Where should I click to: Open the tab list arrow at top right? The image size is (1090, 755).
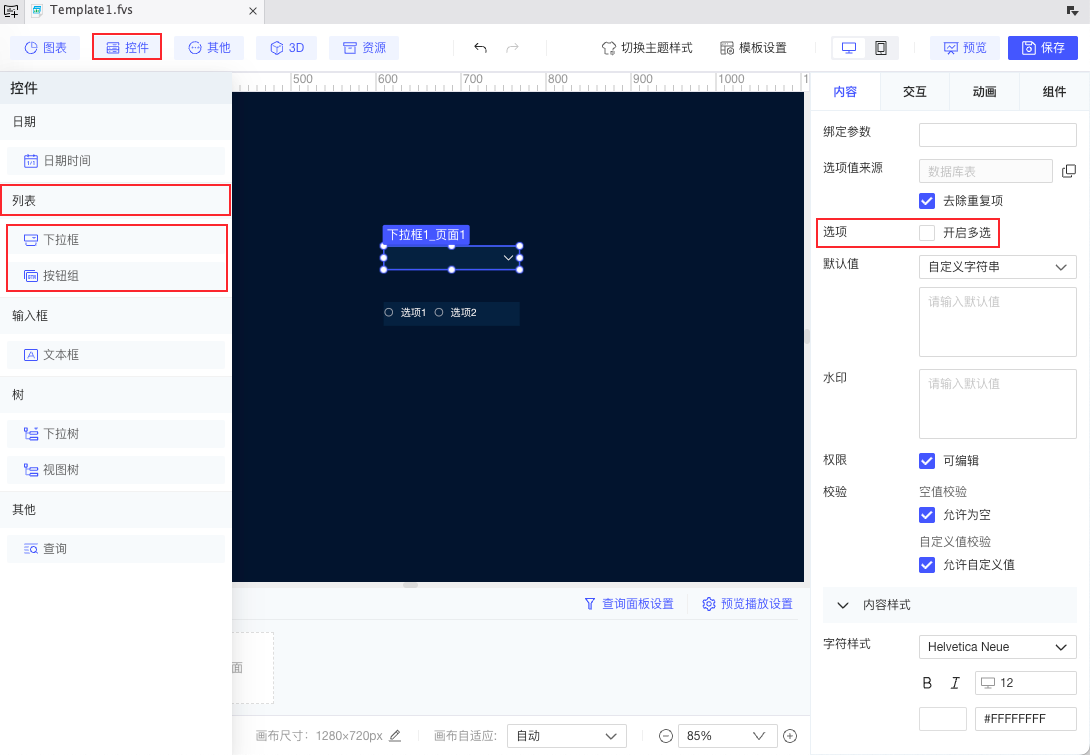[1073, 10]
